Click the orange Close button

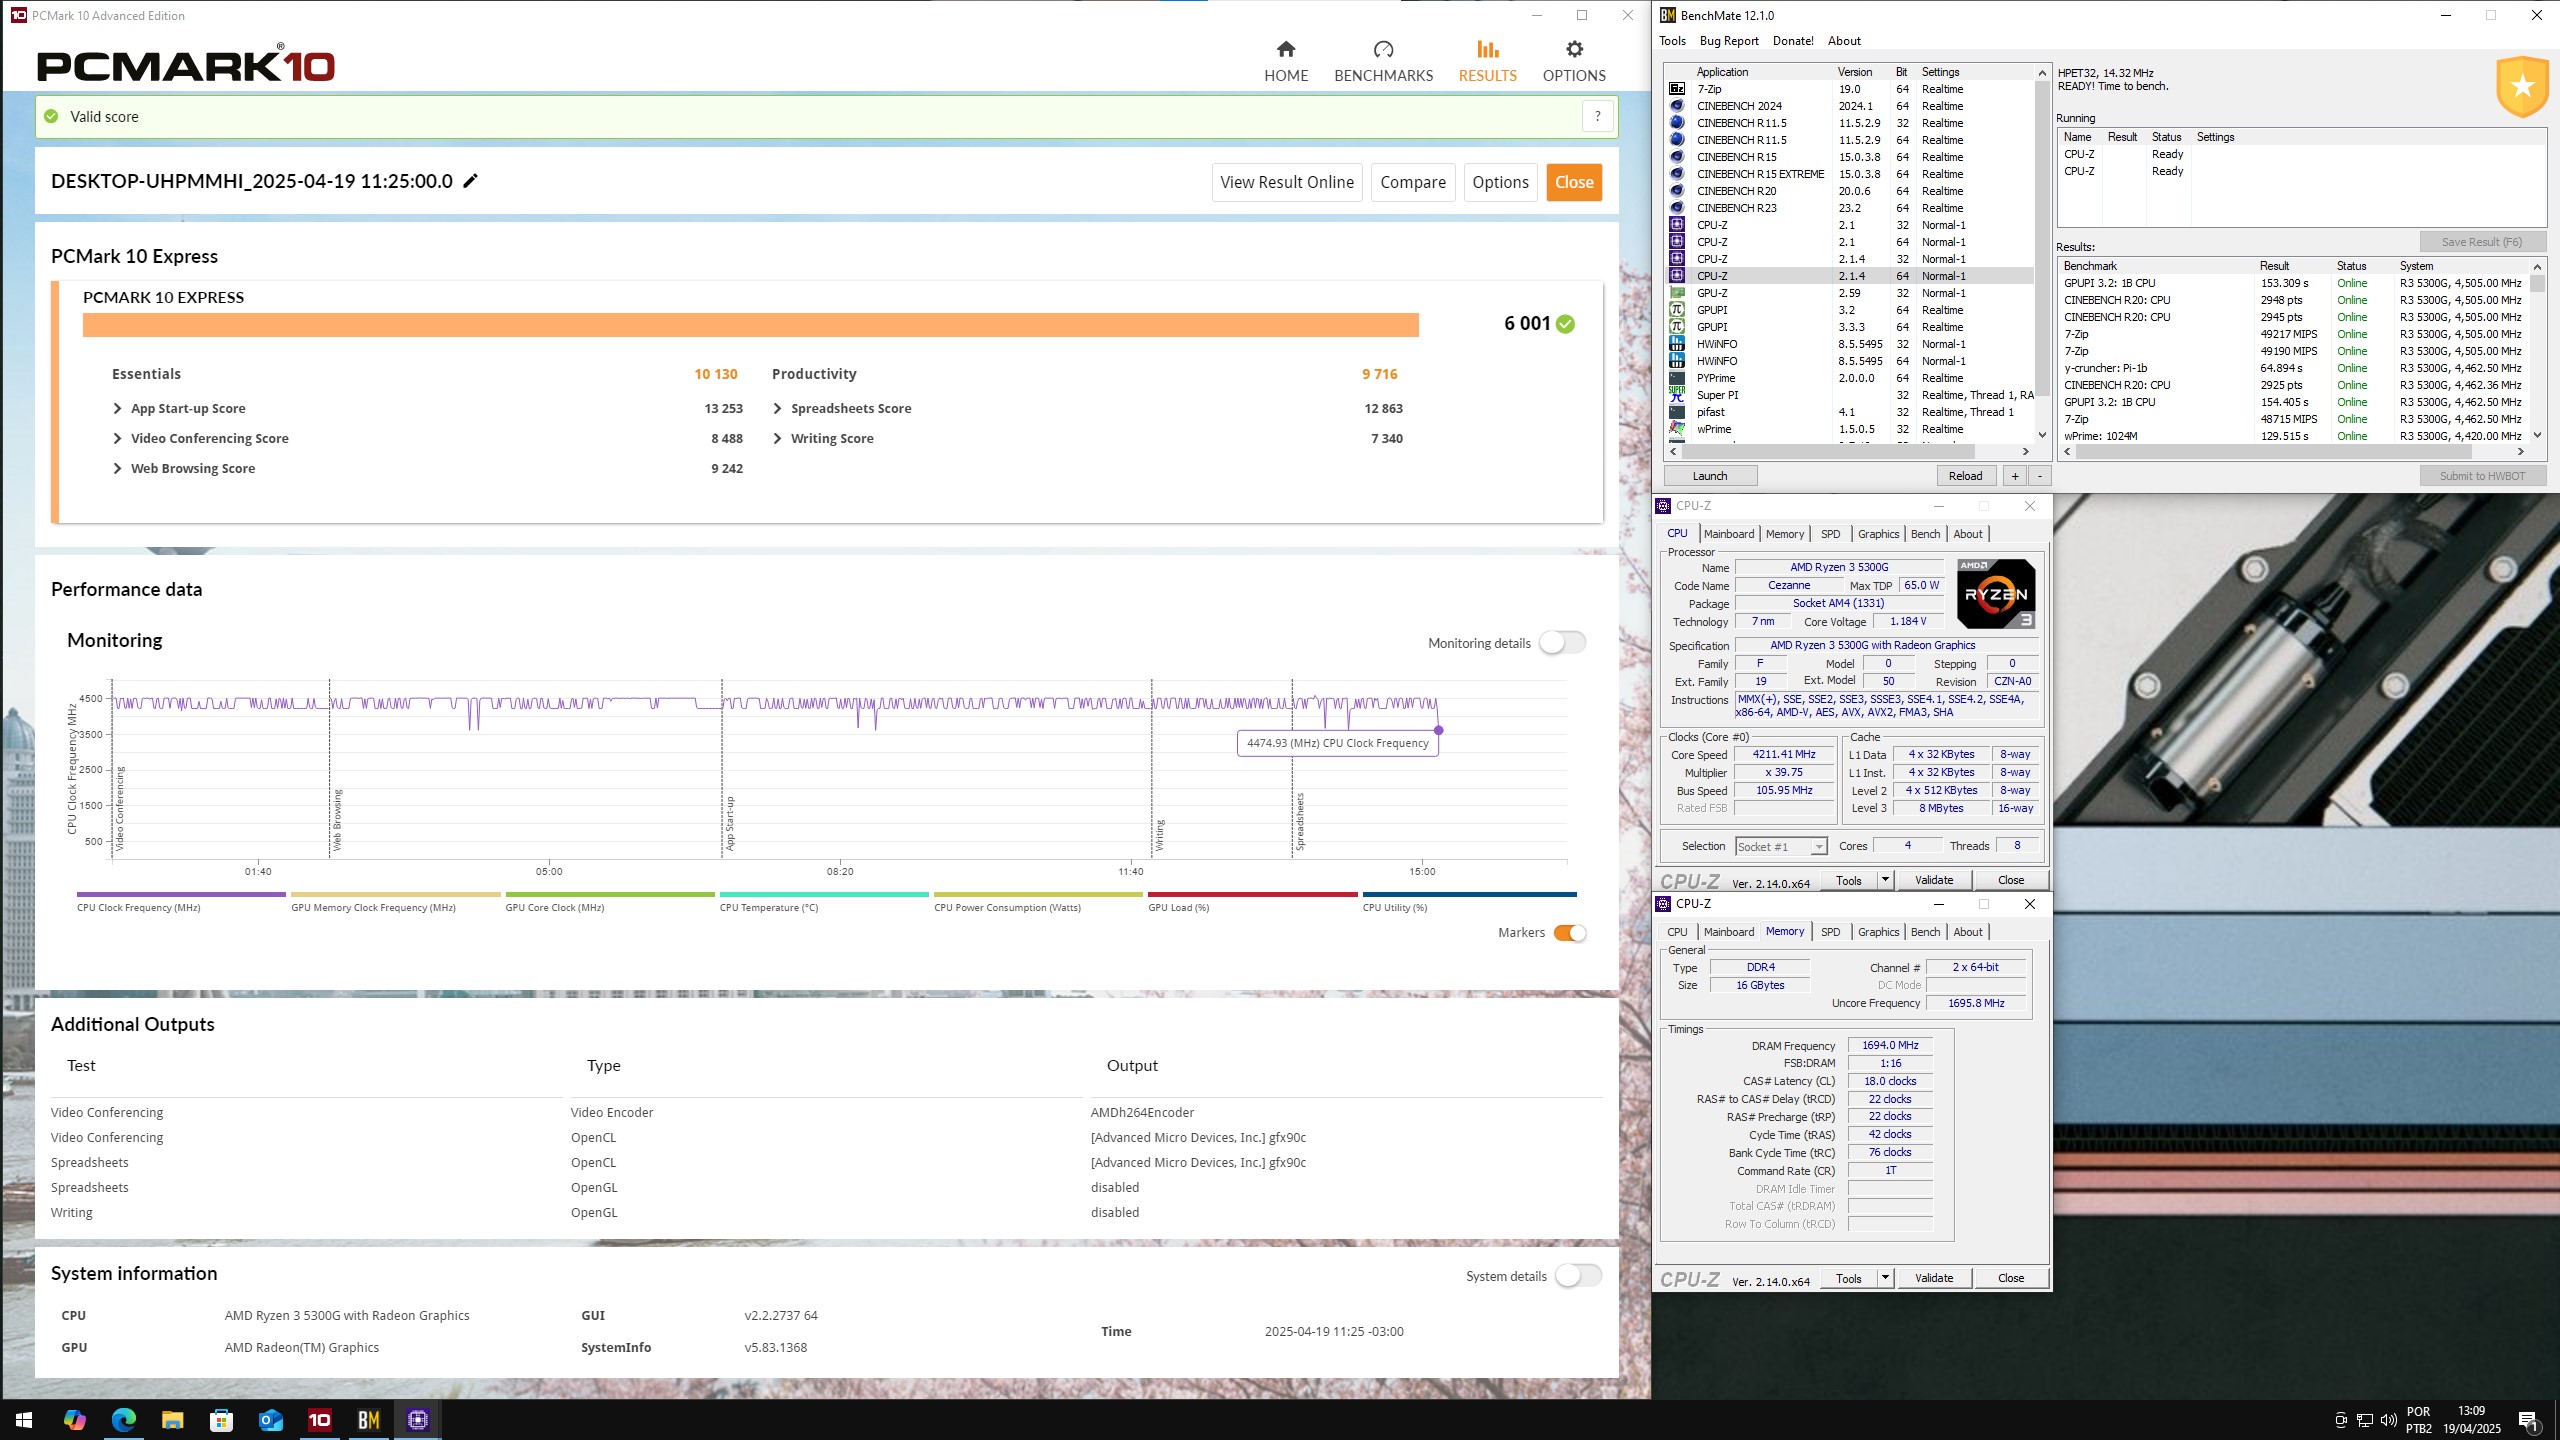(1574, 182)
